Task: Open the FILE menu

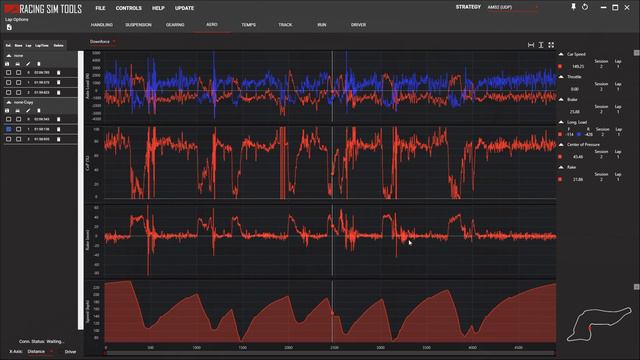Action: [x=100, y=8]
